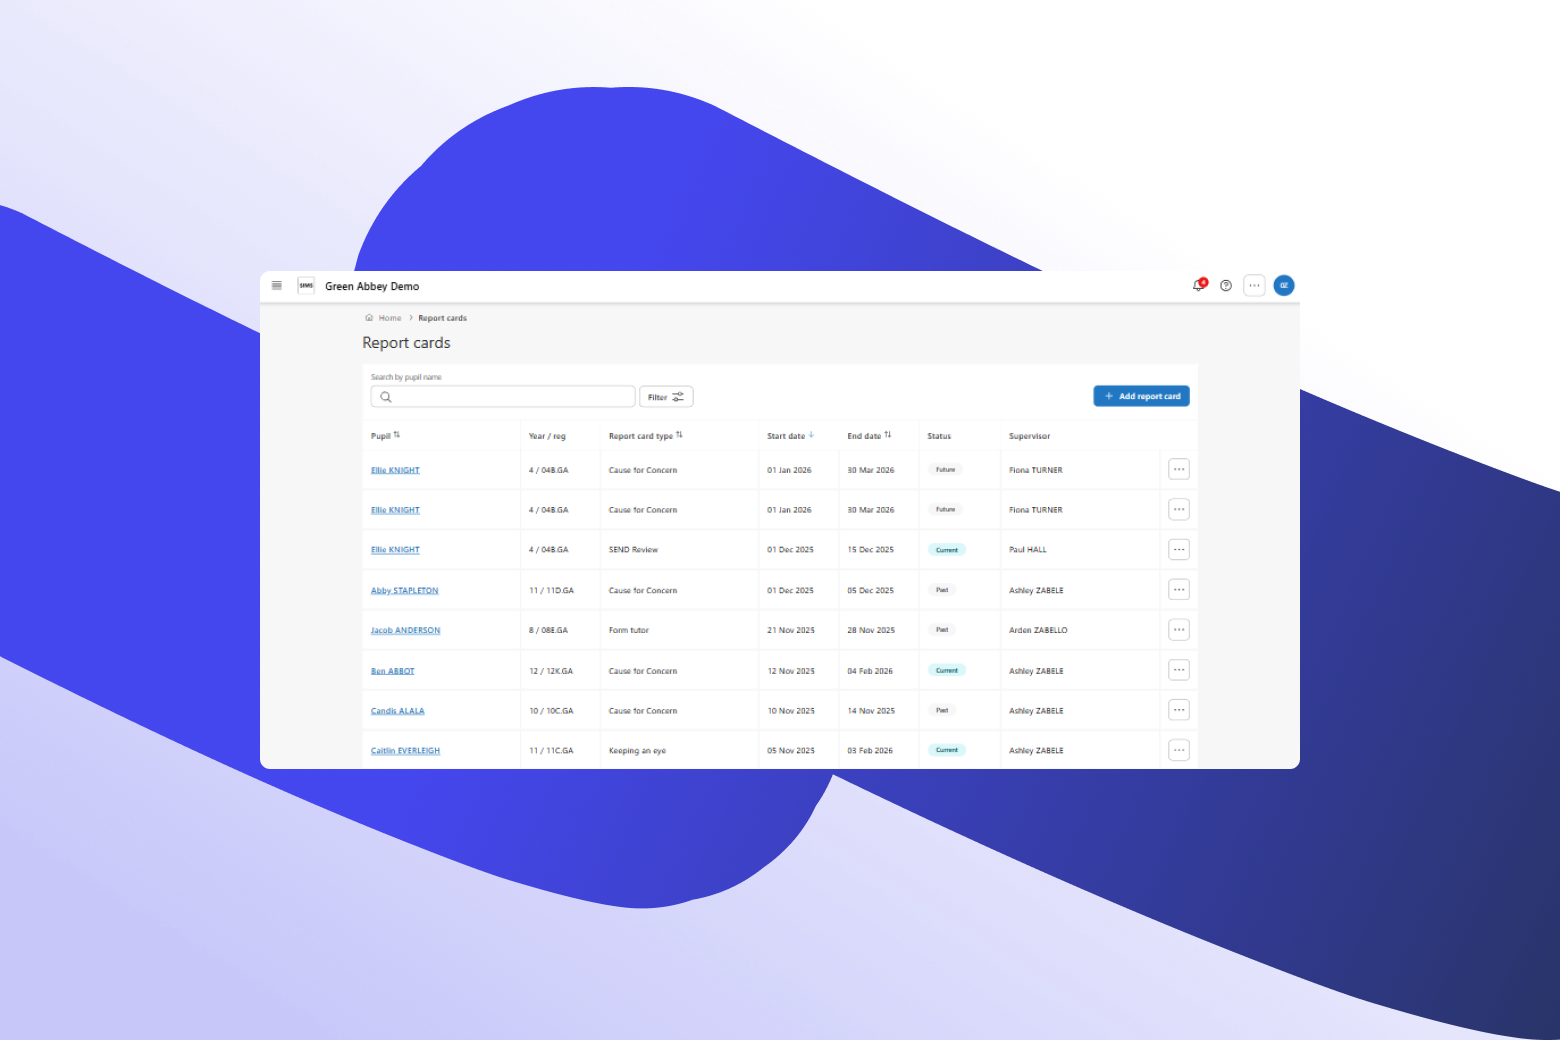
Task: Open row actions for Ben ABBOT
Action: pos(1179,670)
